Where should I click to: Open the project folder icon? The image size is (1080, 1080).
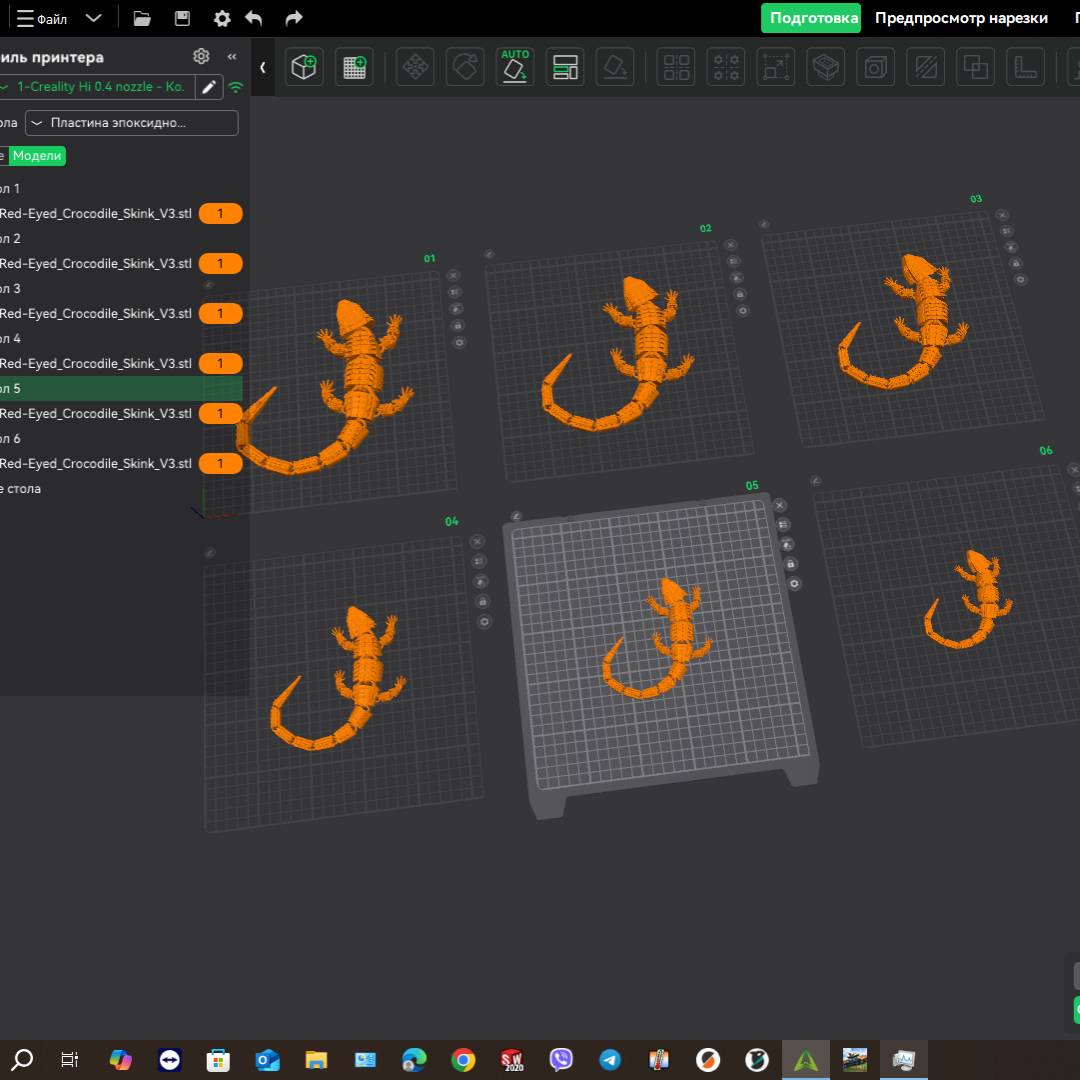(142, 18)
